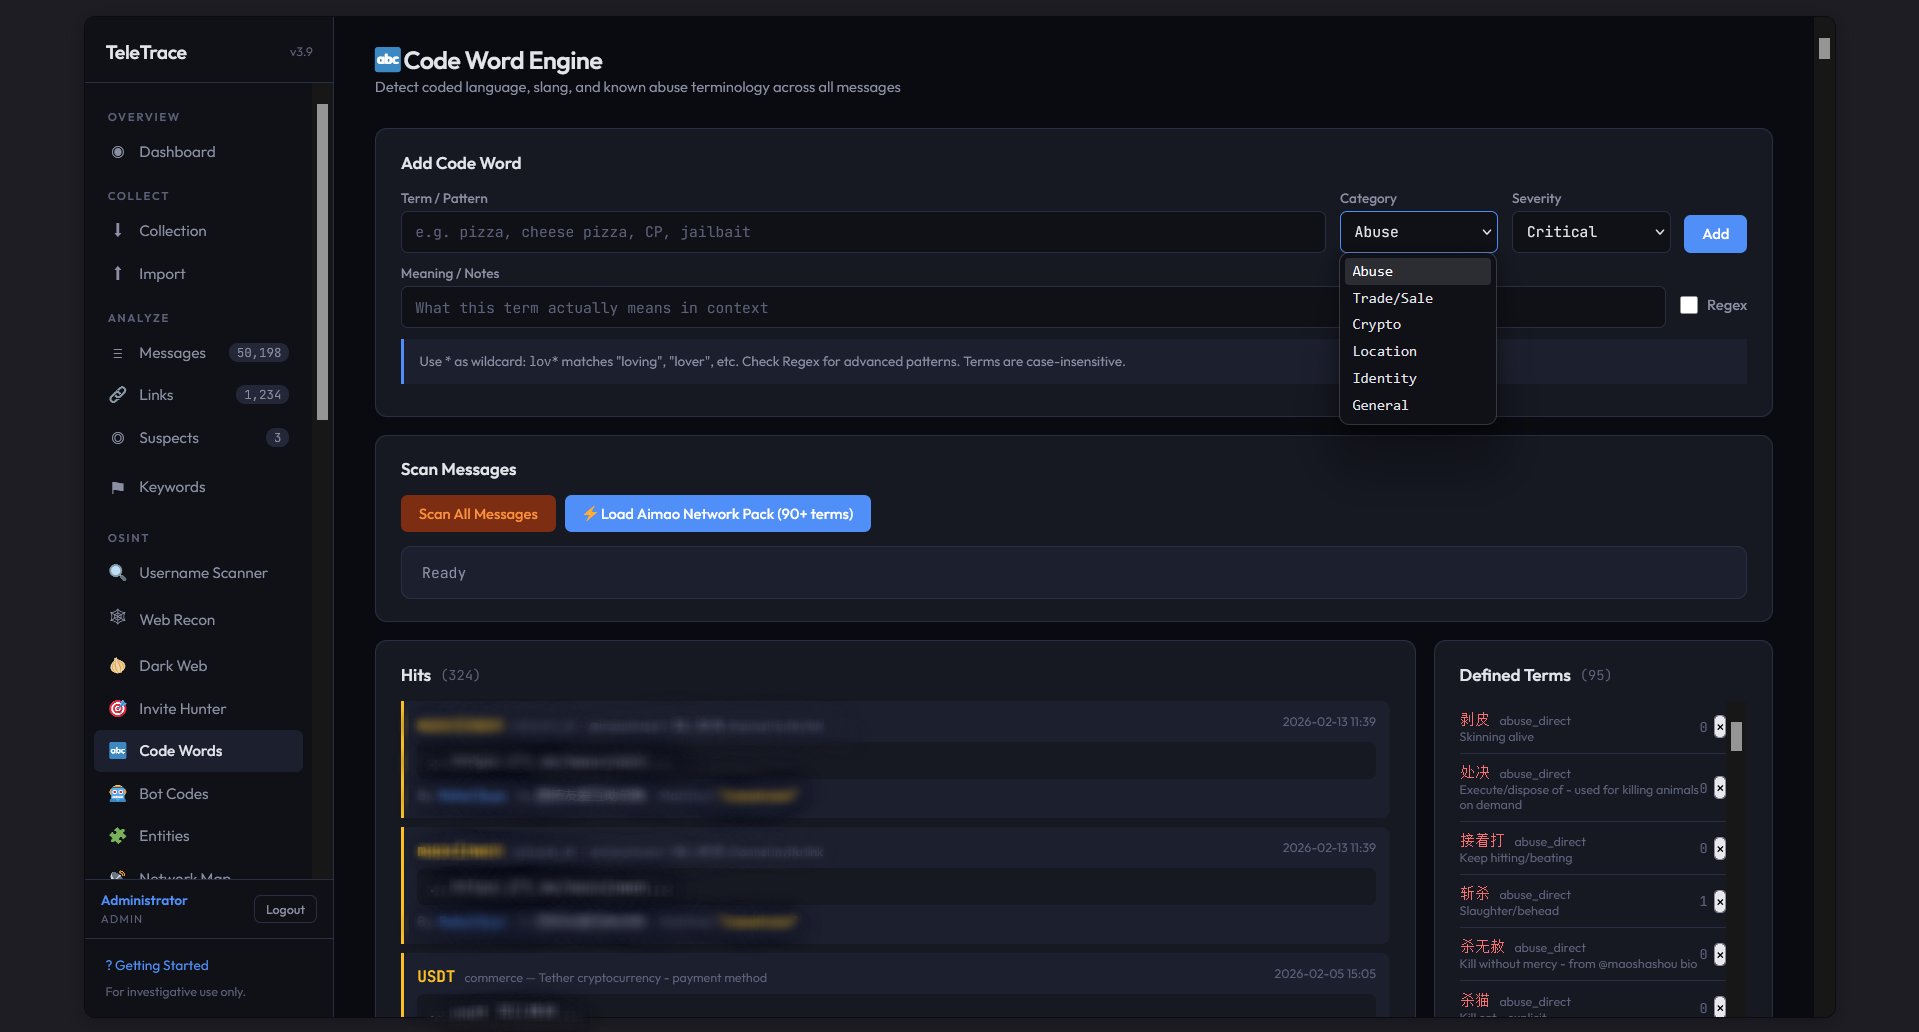The height and width of the screenshot is (1032, 1919).
Task: Open the Bot Codes icon
Action: (117, 793)
